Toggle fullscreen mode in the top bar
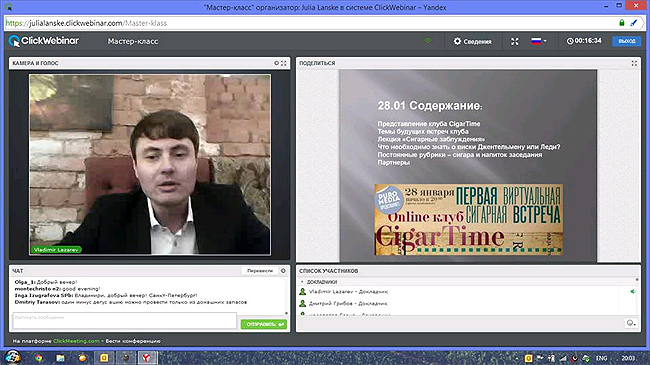Image resolution: width=650 pixels, height=365 pixels. pos(514,41)
